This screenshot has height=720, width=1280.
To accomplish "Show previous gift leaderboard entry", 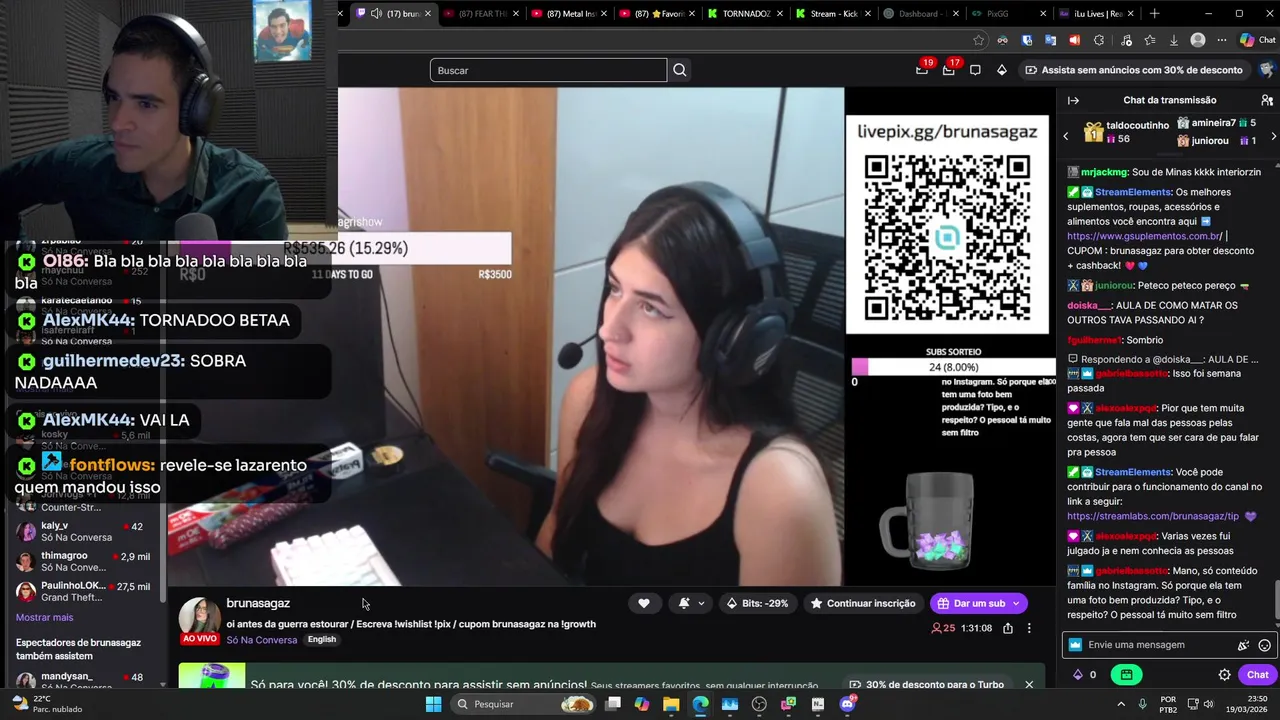I will point(1066,136).
